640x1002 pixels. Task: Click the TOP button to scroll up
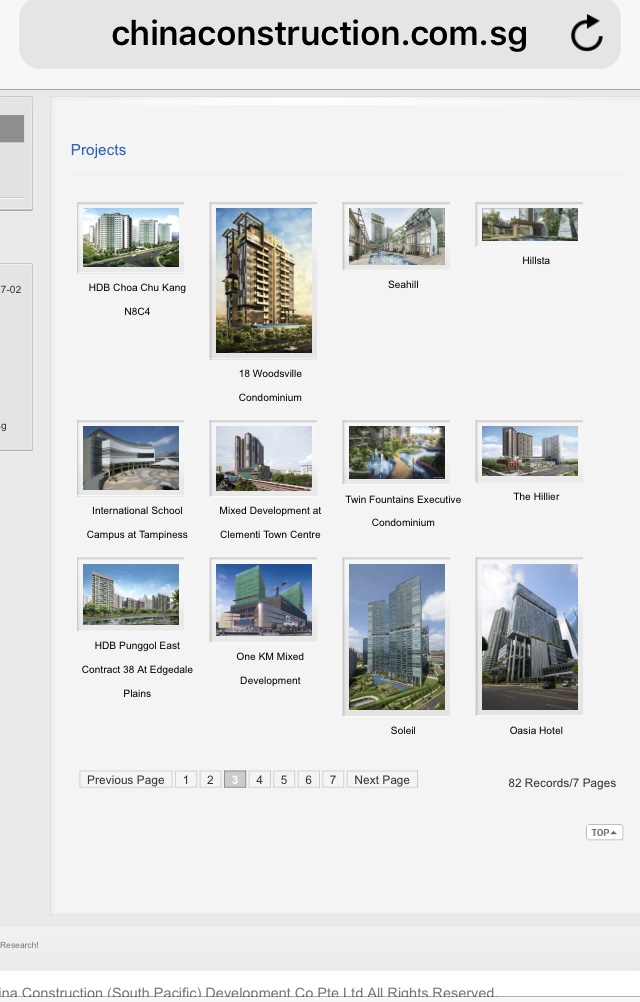(x=604, y=832)
